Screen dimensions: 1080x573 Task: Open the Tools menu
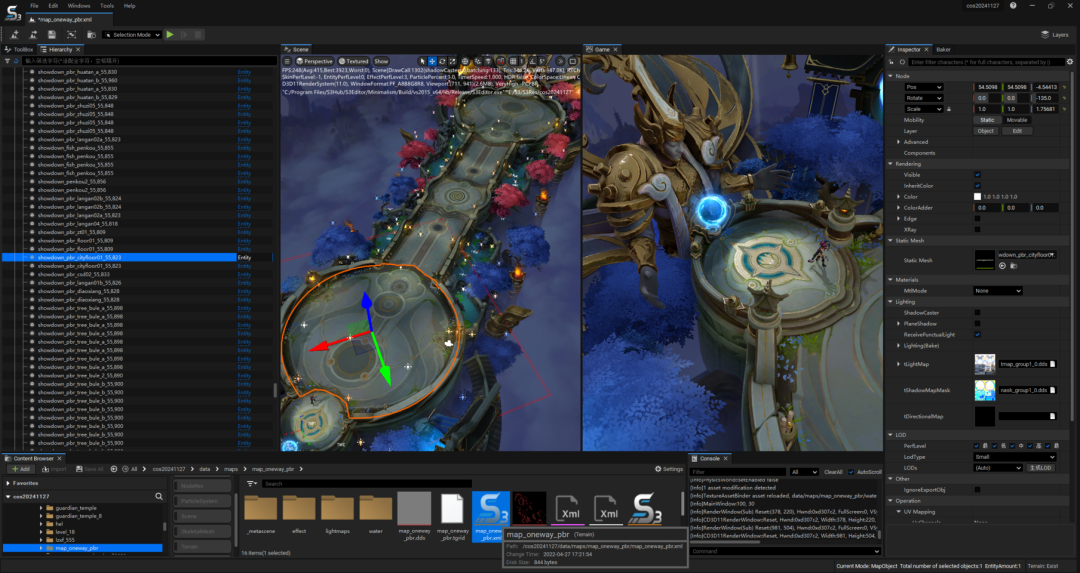click(x=107, y=6)
